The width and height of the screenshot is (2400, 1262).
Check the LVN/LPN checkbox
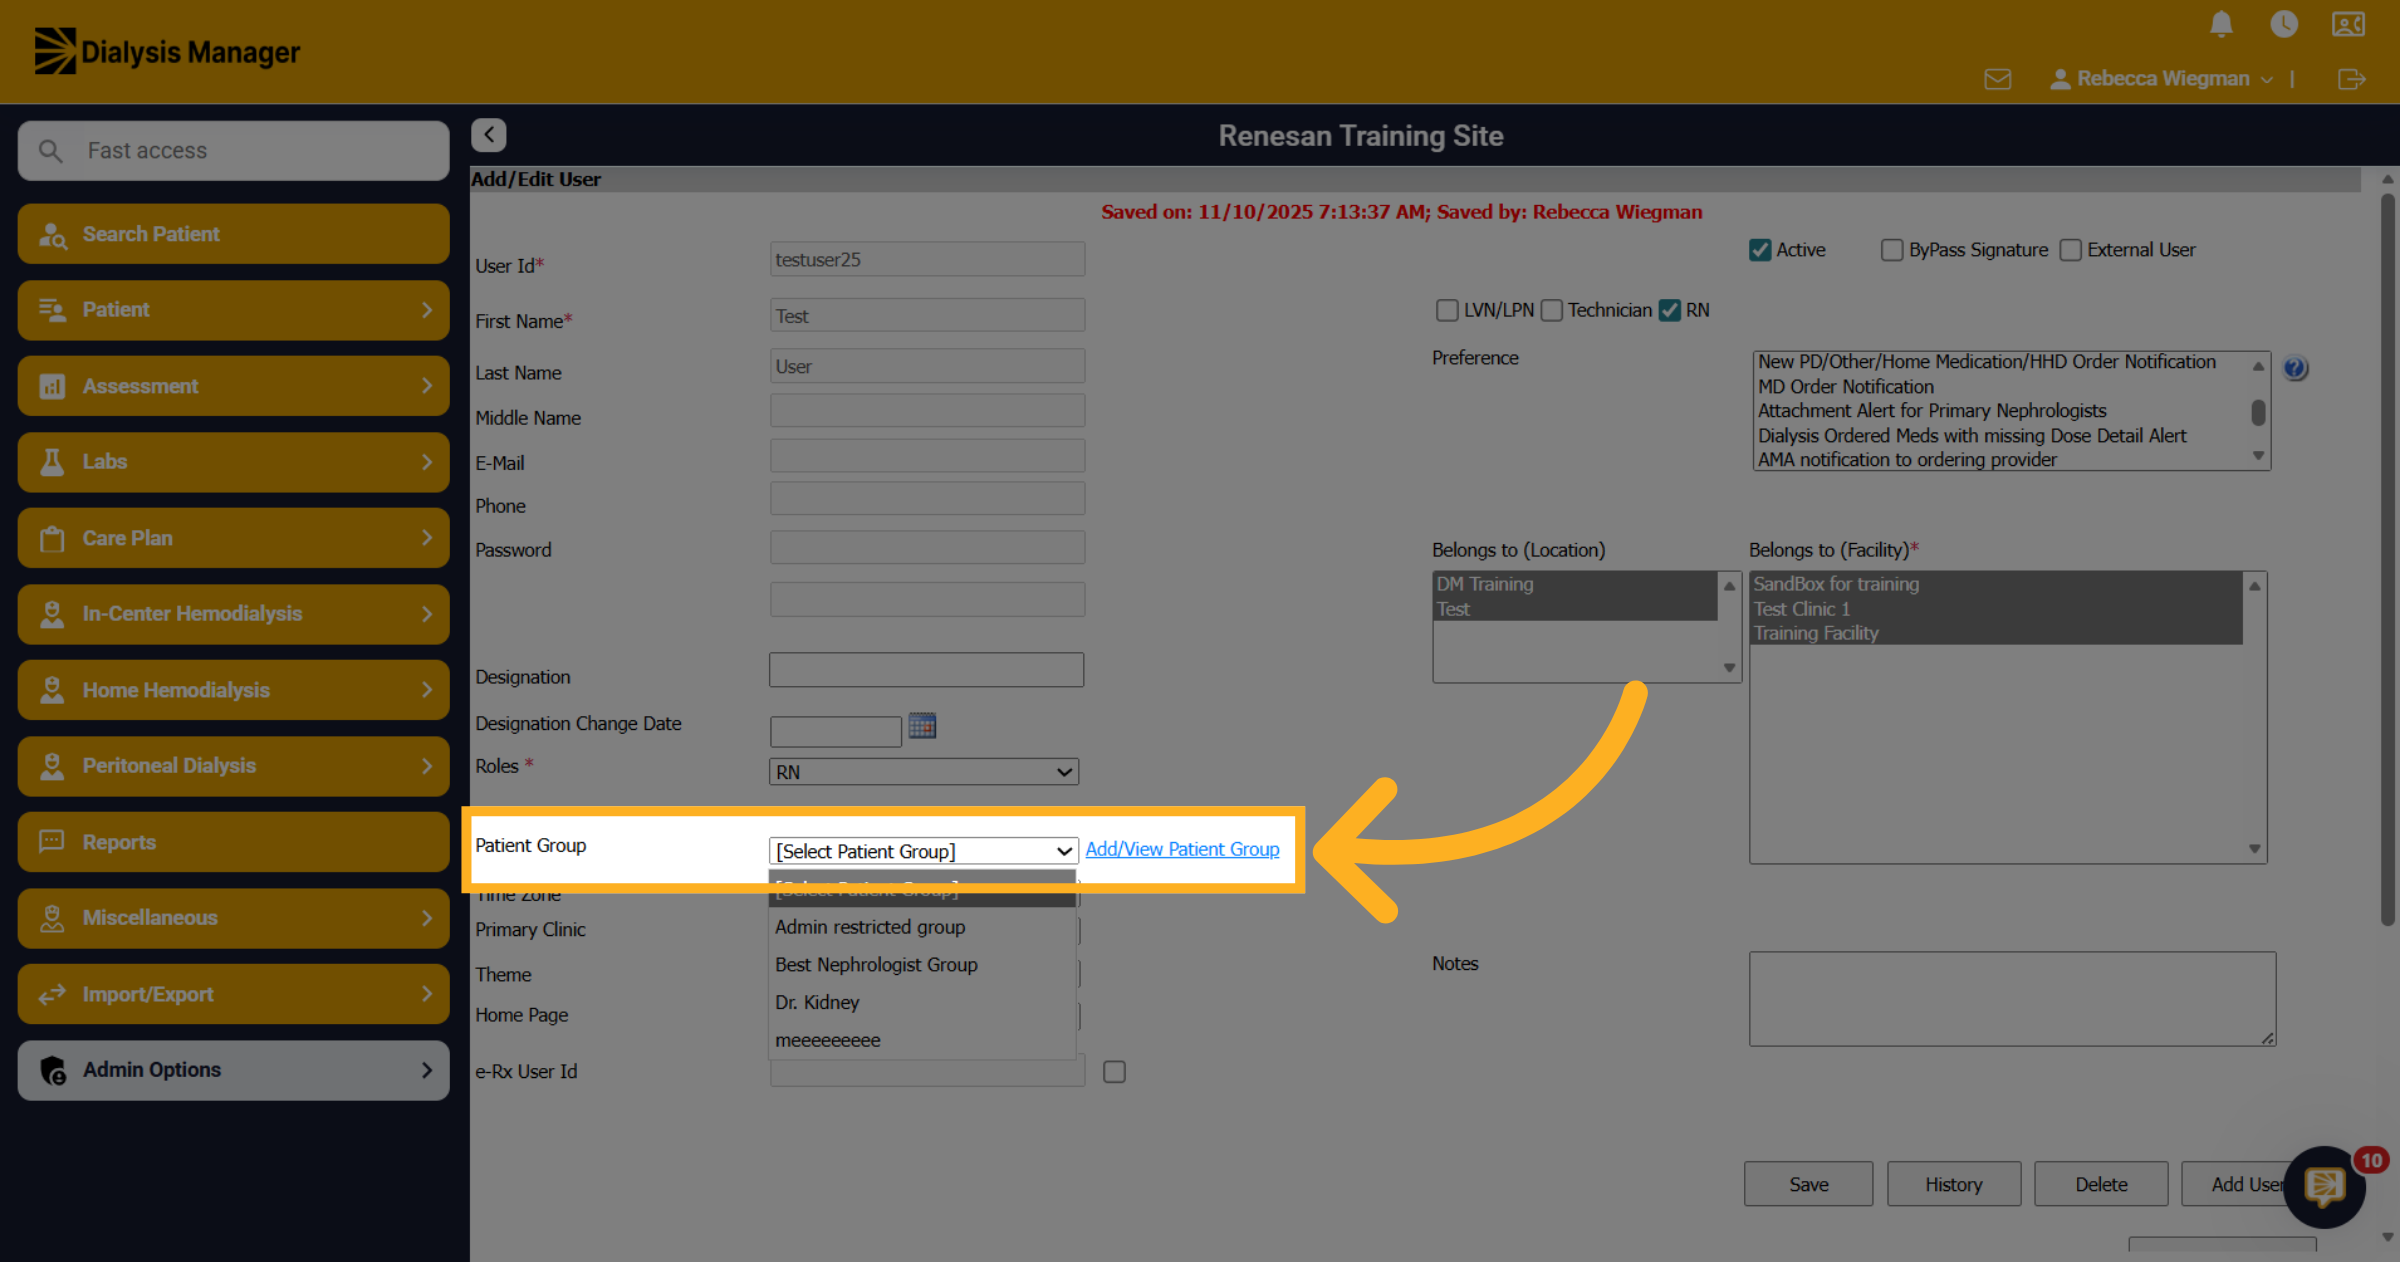click(x=1447, y=310)
